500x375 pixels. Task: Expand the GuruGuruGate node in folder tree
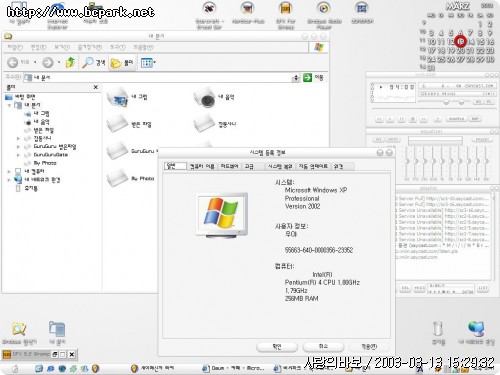18,155
